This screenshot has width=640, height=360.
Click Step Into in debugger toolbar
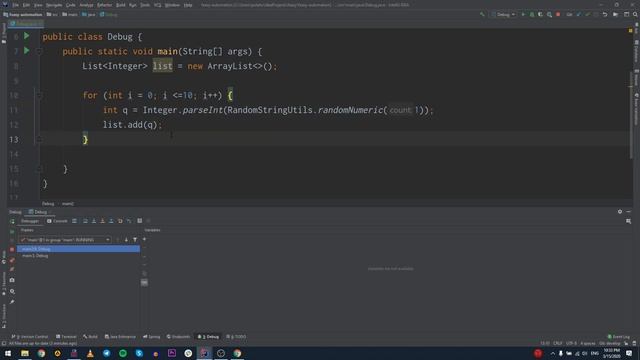[x=94, y=221]
